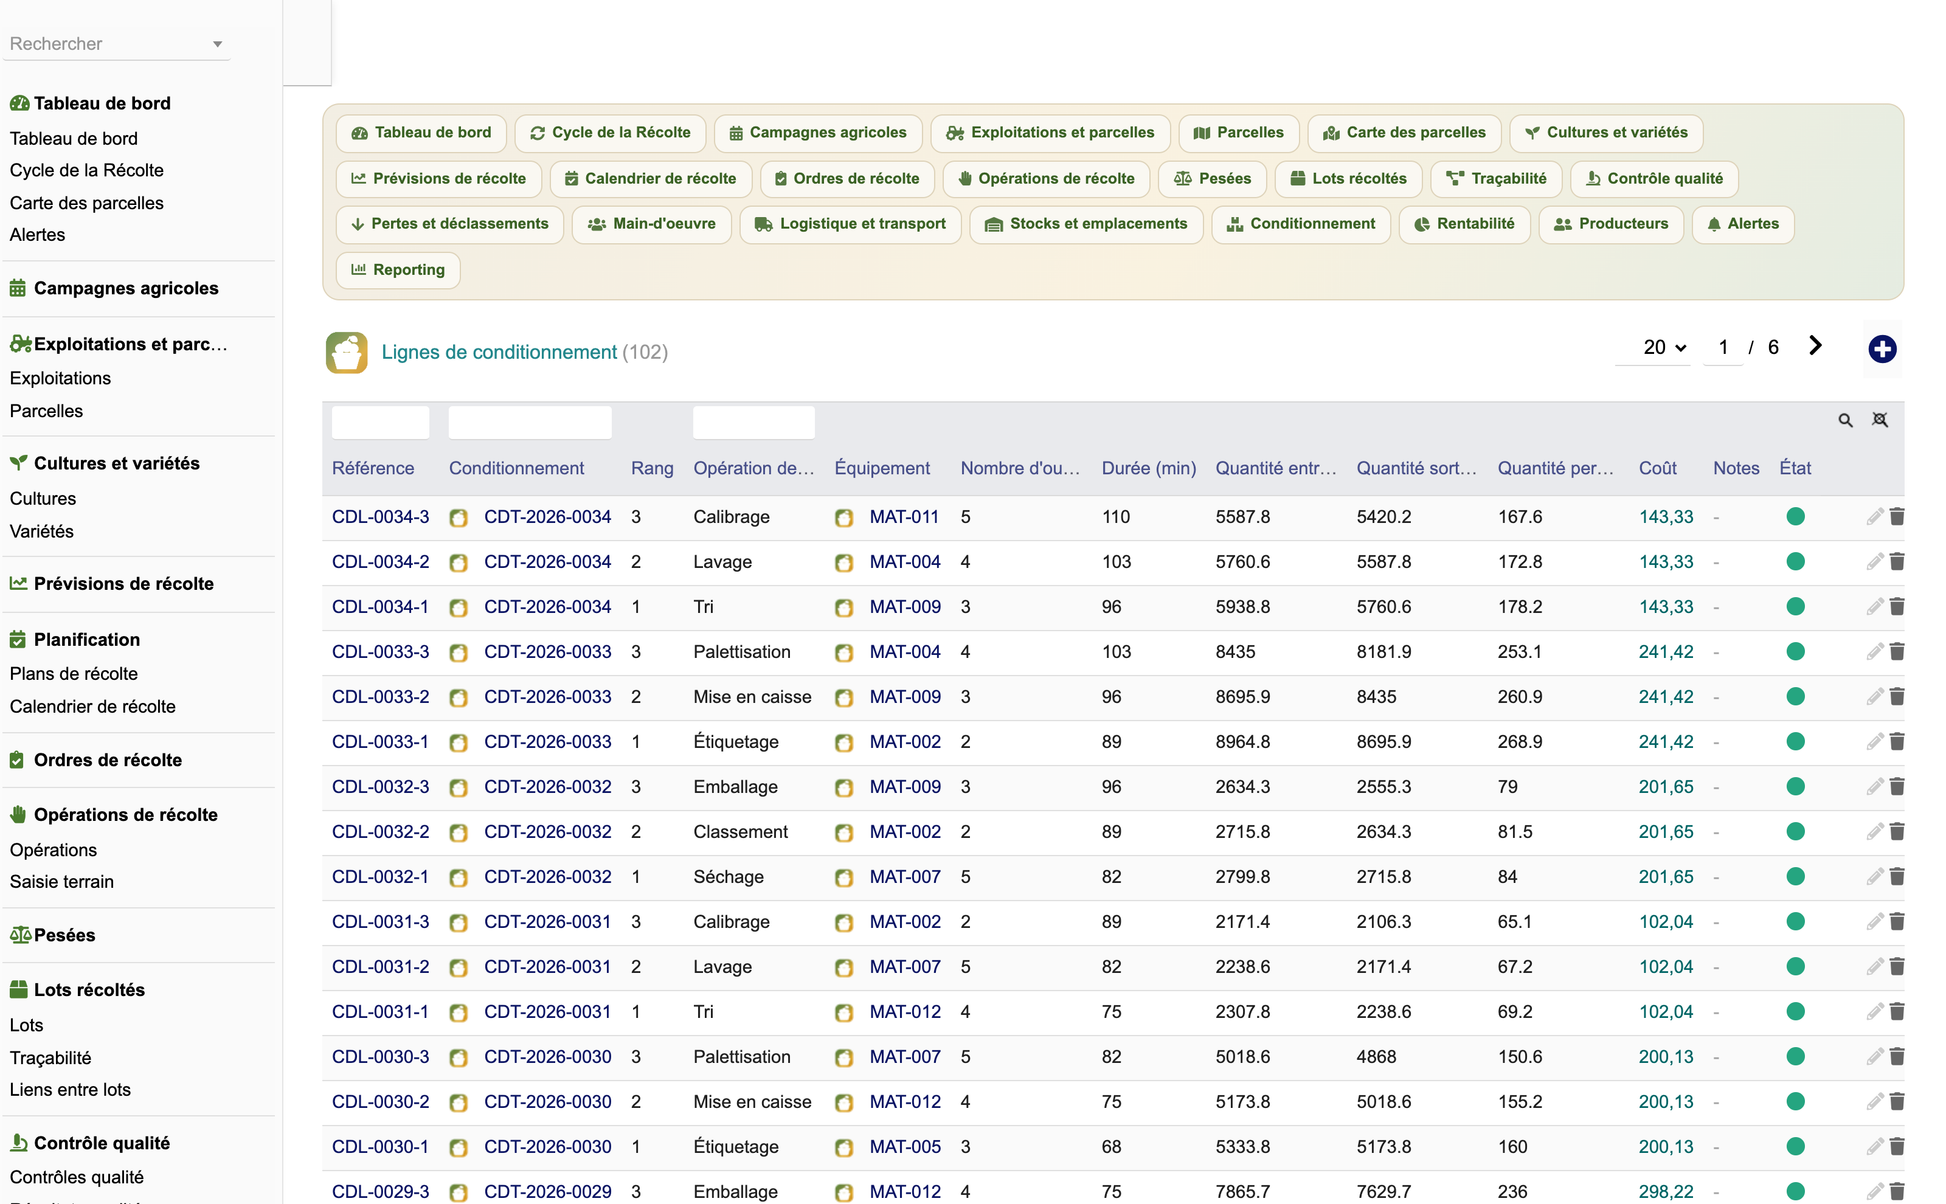Screen dimensions: 1946x1204
Task: Select Traçabilité tab in top navigation
Action: (x=1496, y=179)
